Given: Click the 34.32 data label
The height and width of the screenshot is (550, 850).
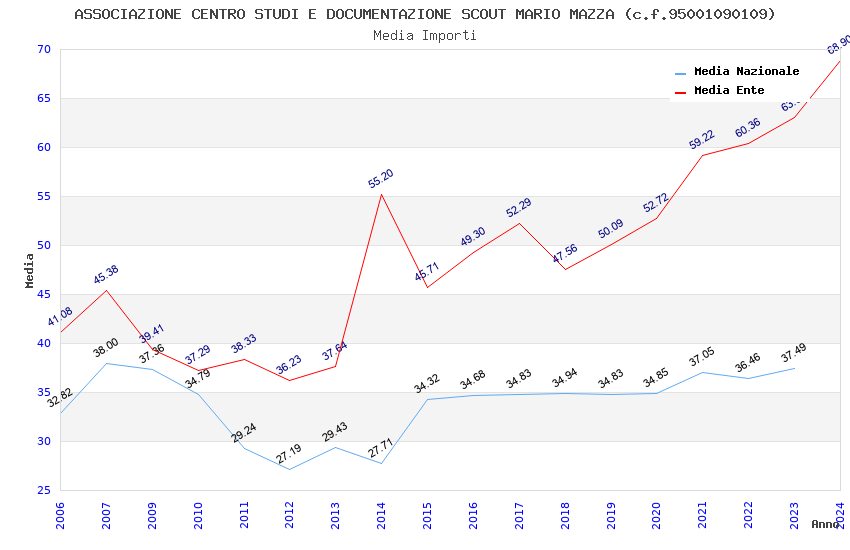Looking at the screenshot, I should coord(427,384).
